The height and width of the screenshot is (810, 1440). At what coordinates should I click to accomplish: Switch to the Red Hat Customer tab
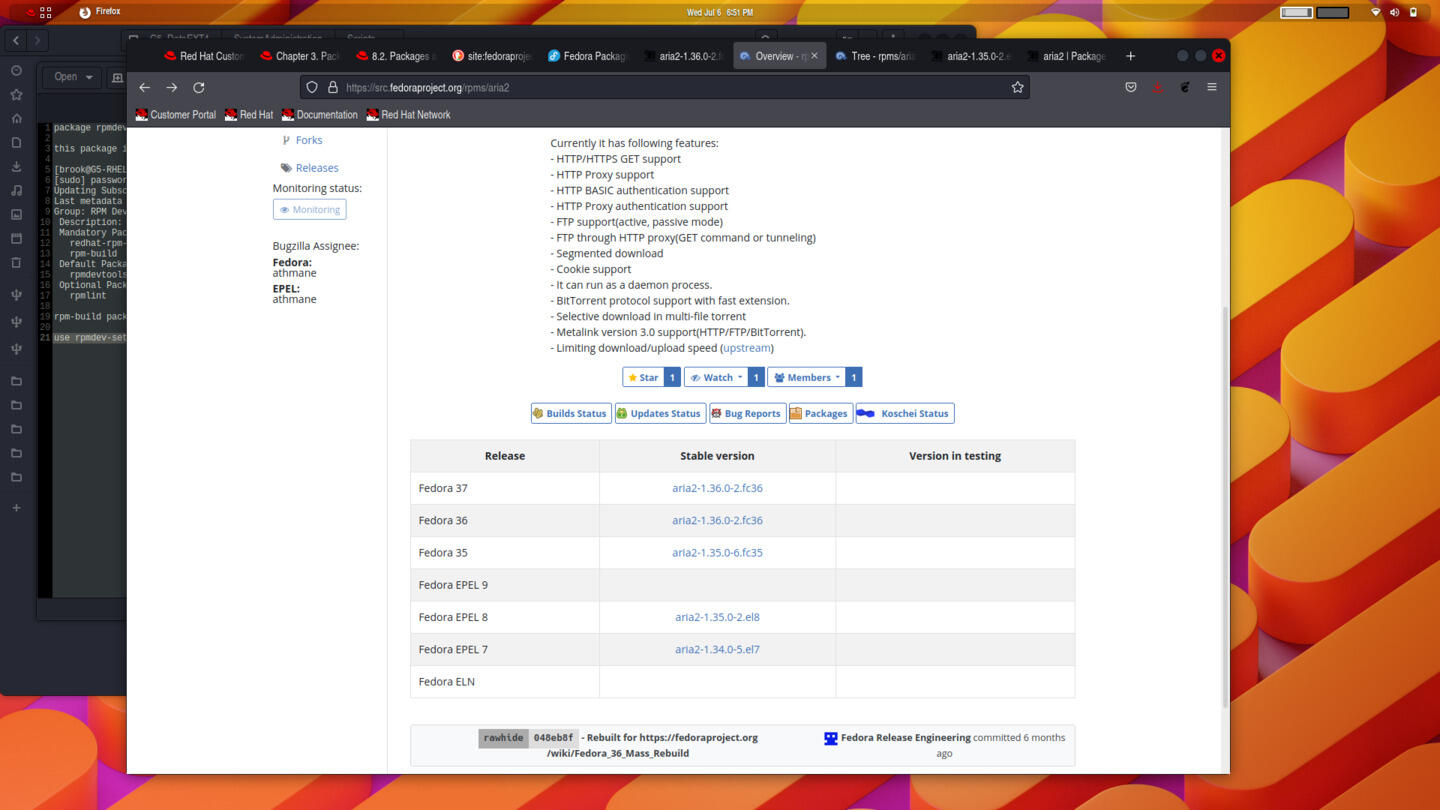205,56
